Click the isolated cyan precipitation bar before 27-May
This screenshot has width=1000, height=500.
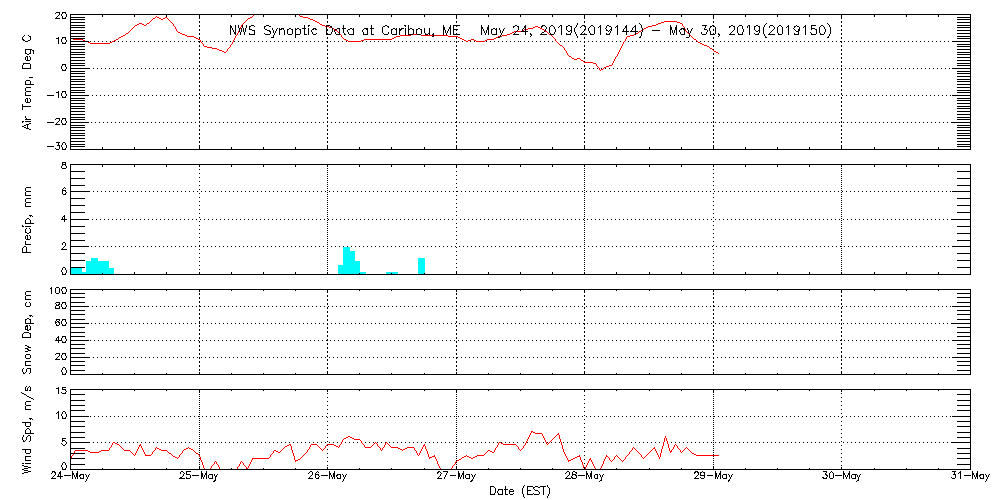[x=422, y=265]
